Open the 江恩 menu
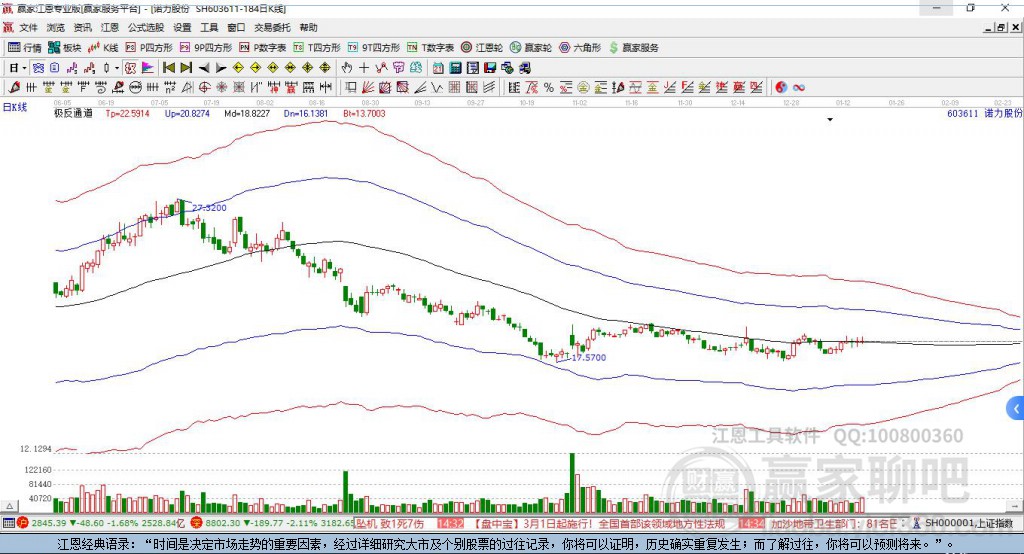1024x554 pixels. pos(110,27)
